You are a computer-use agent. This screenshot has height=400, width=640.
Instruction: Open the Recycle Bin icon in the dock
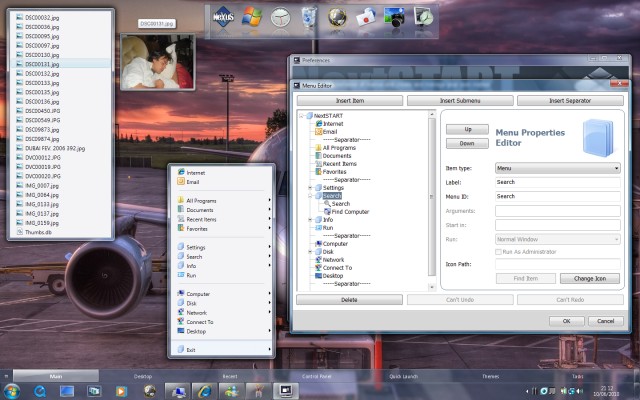[x=310, y=17]
